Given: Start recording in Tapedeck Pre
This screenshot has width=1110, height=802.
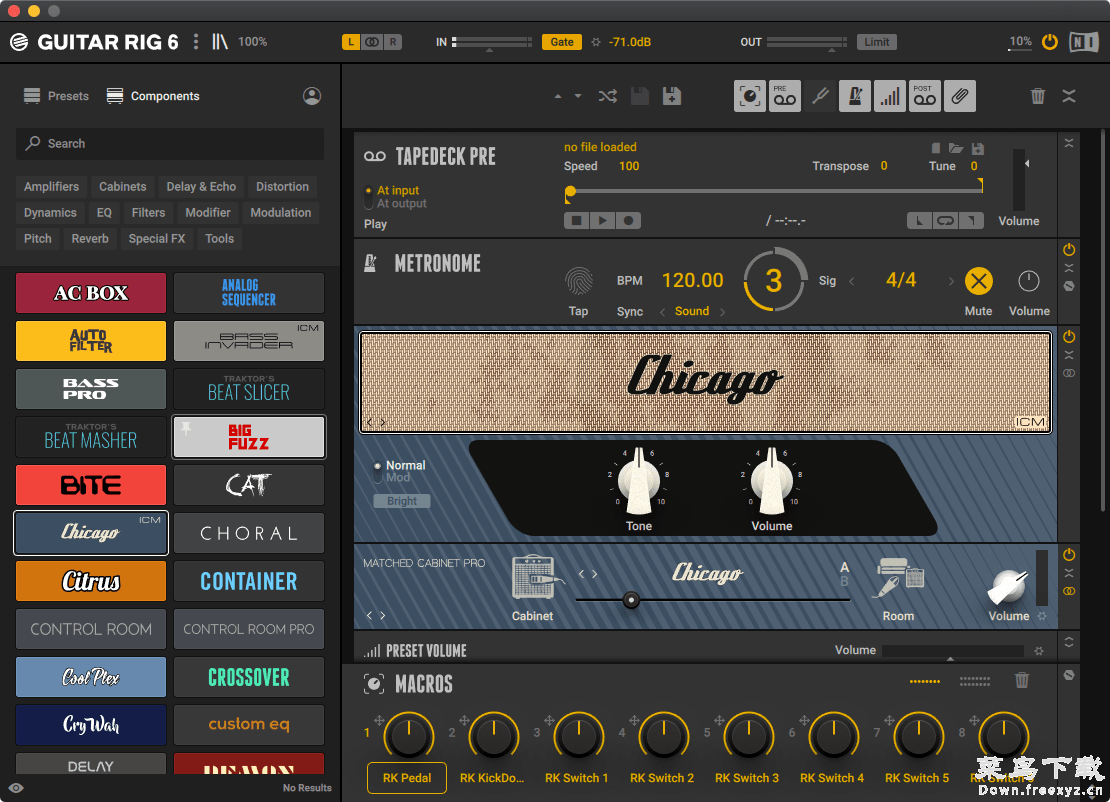Looking at the screenshot, I should (x=629, y=221).
